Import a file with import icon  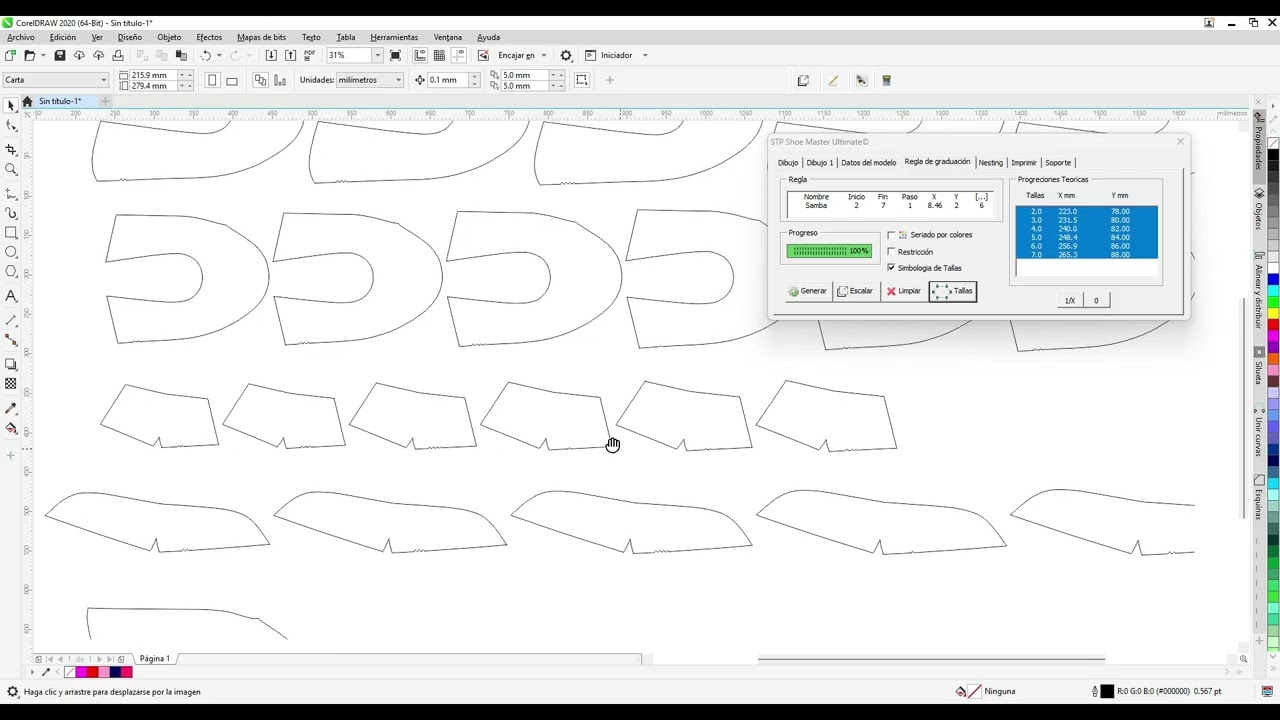coord(272,55)
